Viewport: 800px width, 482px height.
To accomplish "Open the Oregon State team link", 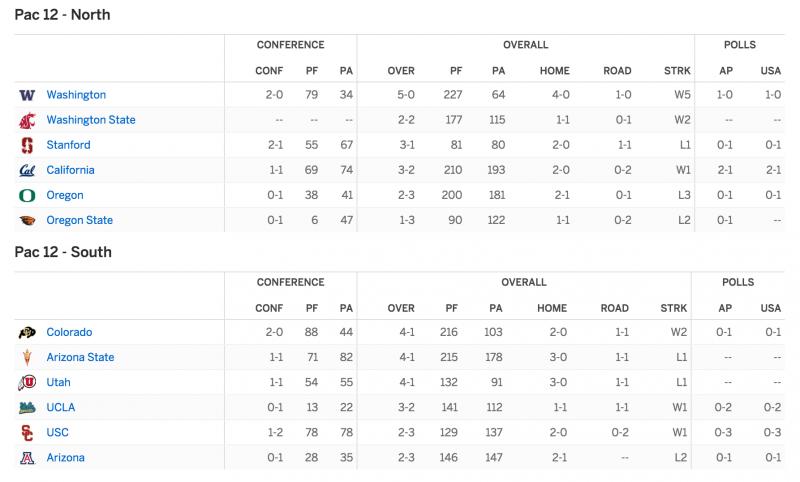I will [80, 220].
